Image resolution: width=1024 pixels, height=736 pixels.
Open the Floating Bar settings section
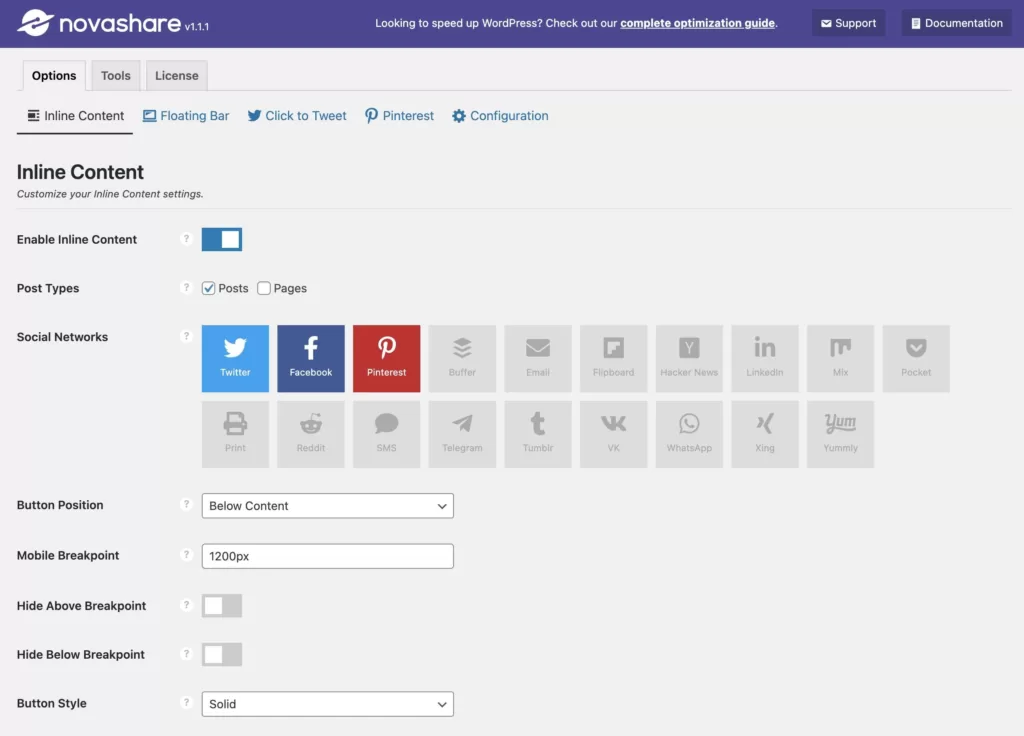point(186,116)
